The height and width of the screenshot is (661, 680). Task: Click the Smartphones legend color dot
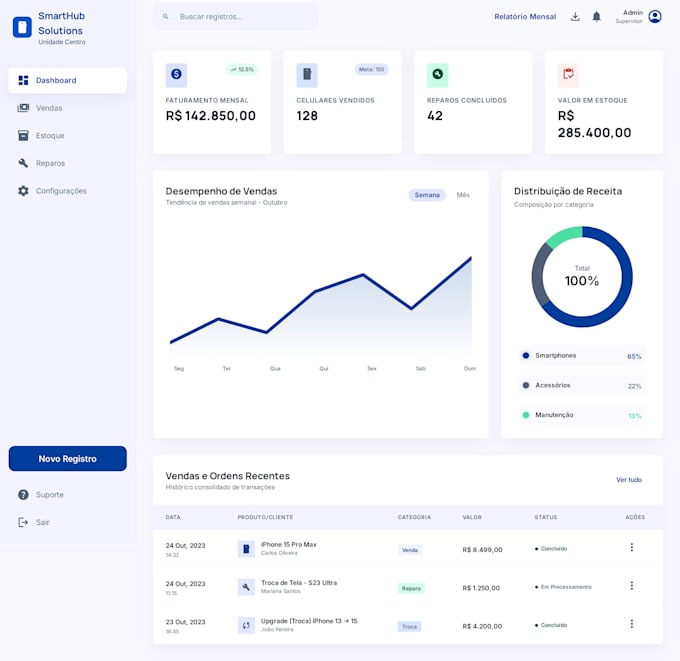[526, 356]
